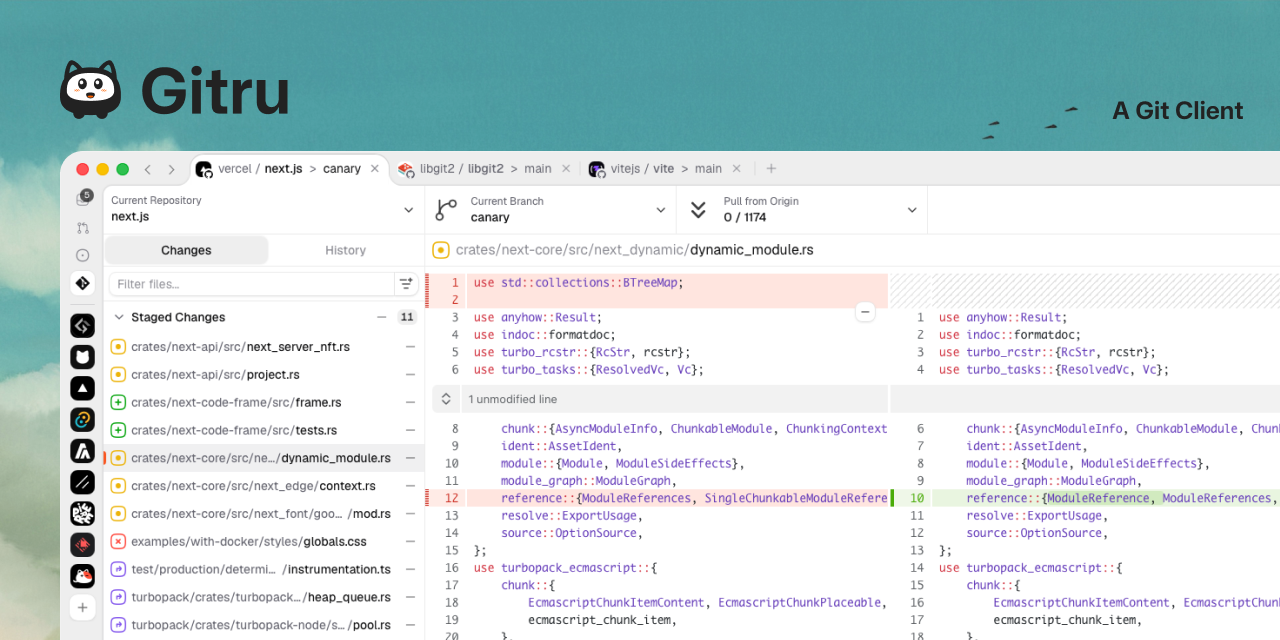Click the 'Pull from Origin' label

(761, 201)
